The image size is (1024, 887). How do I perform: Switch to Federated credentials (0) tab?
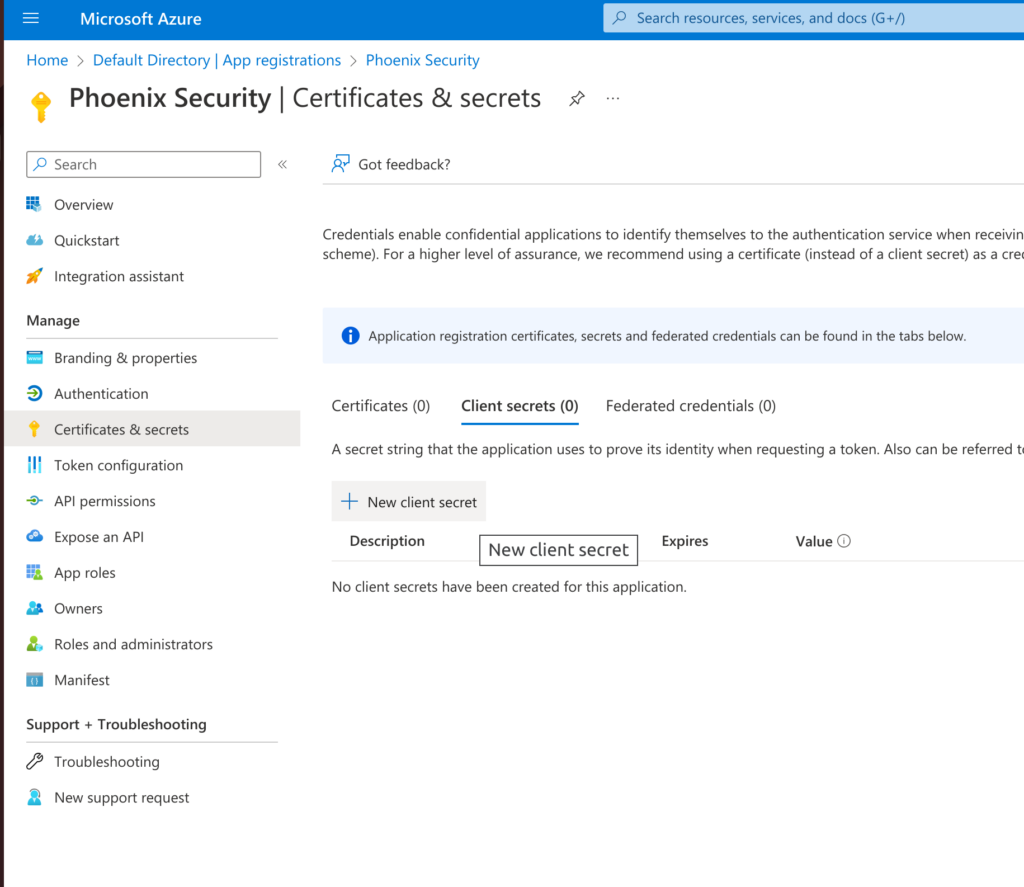tap(691, 406)
